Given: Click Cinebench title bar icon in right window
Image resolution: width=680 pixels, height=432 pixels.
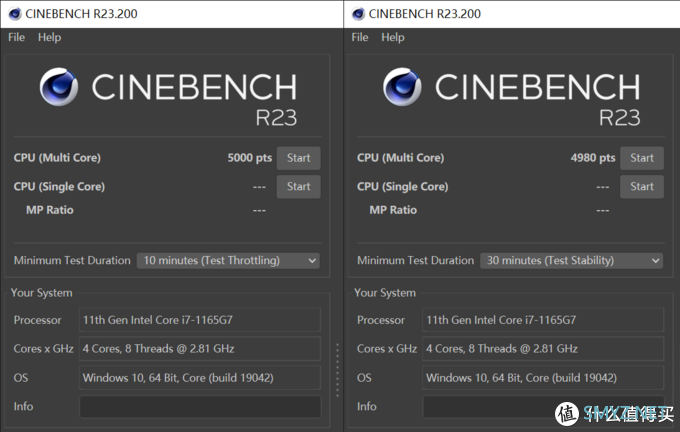Looking at the screenshot, I should click(x=358, y=14).
